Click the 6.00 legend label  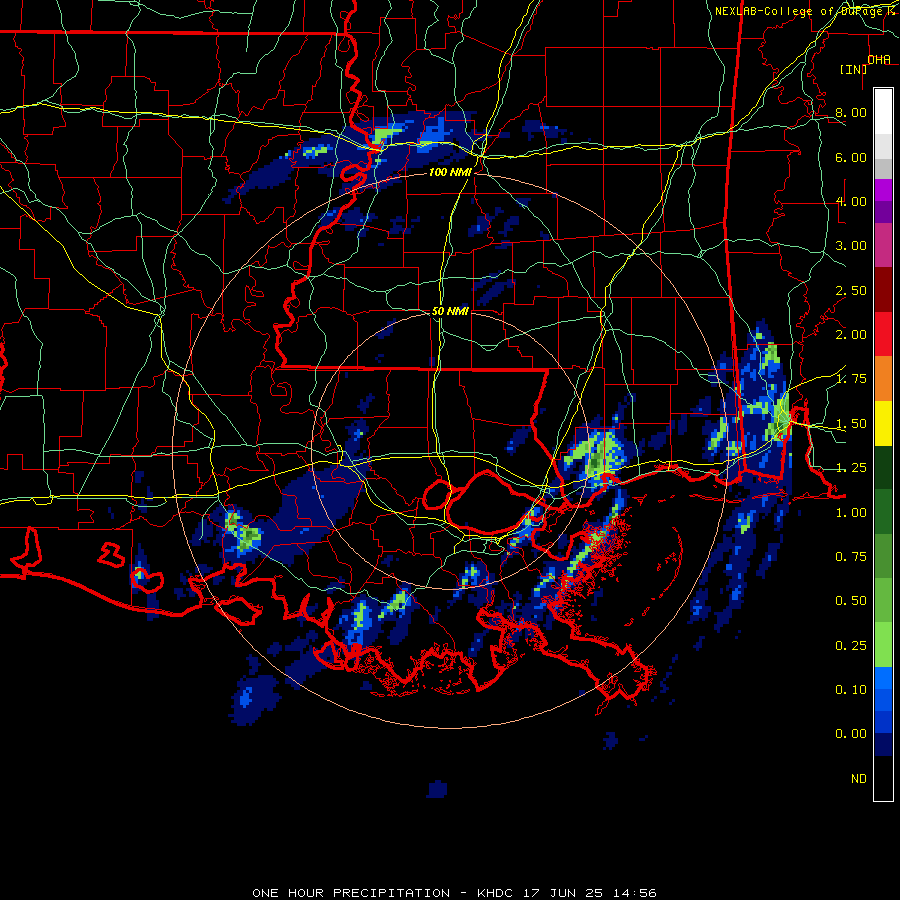[851, 157]
